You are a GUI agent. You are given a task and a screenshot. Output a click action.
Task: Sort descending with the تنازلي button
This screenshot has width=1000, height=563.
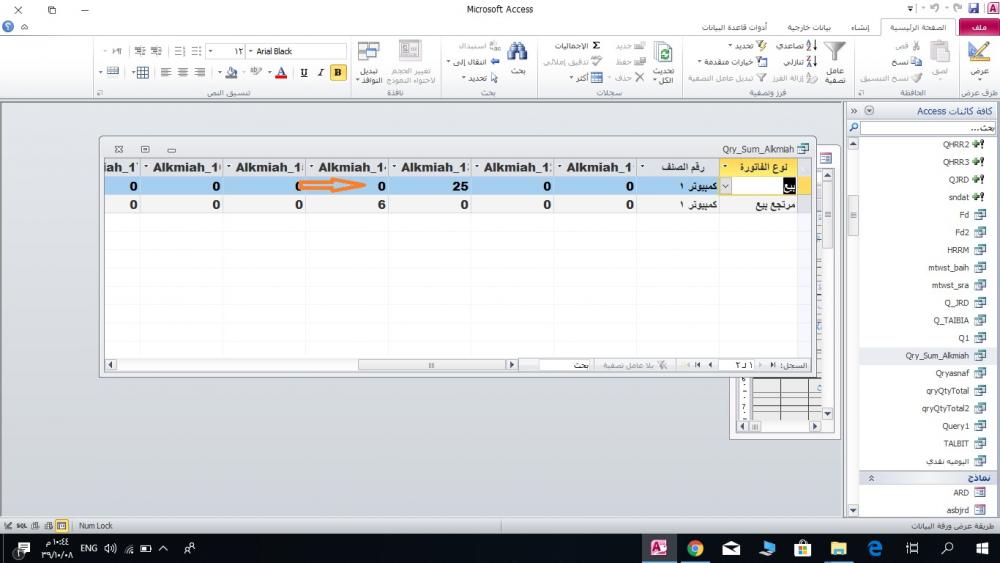(800, 62)
